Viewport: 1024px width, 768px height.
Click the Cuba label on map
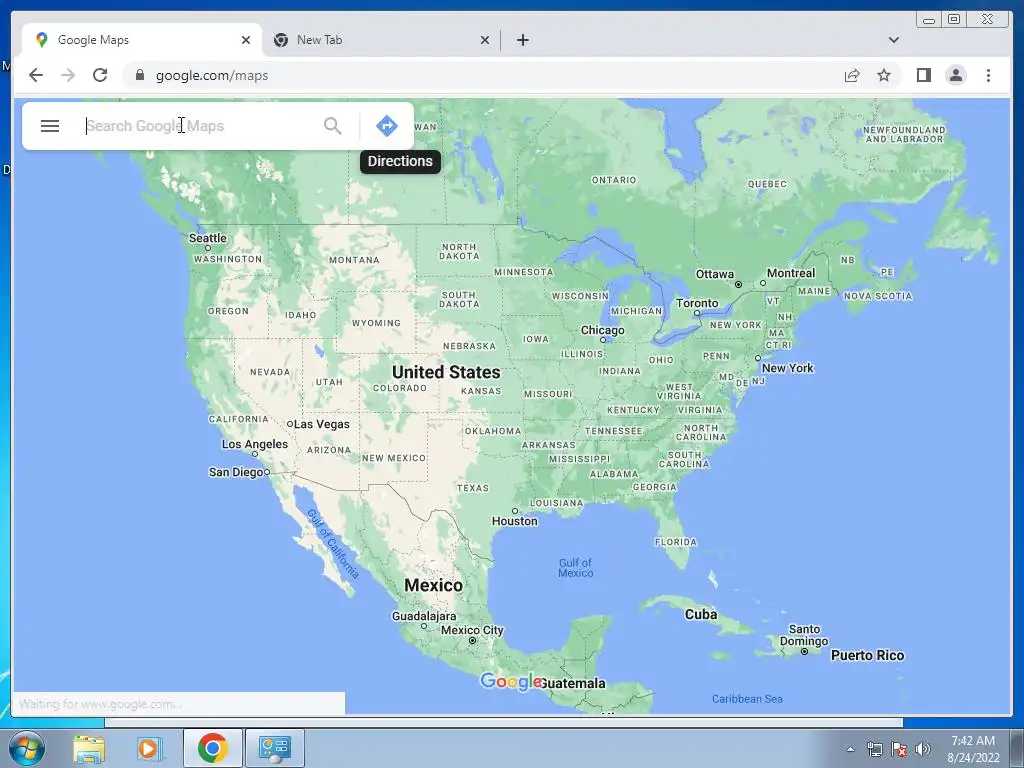pos(701,615)
